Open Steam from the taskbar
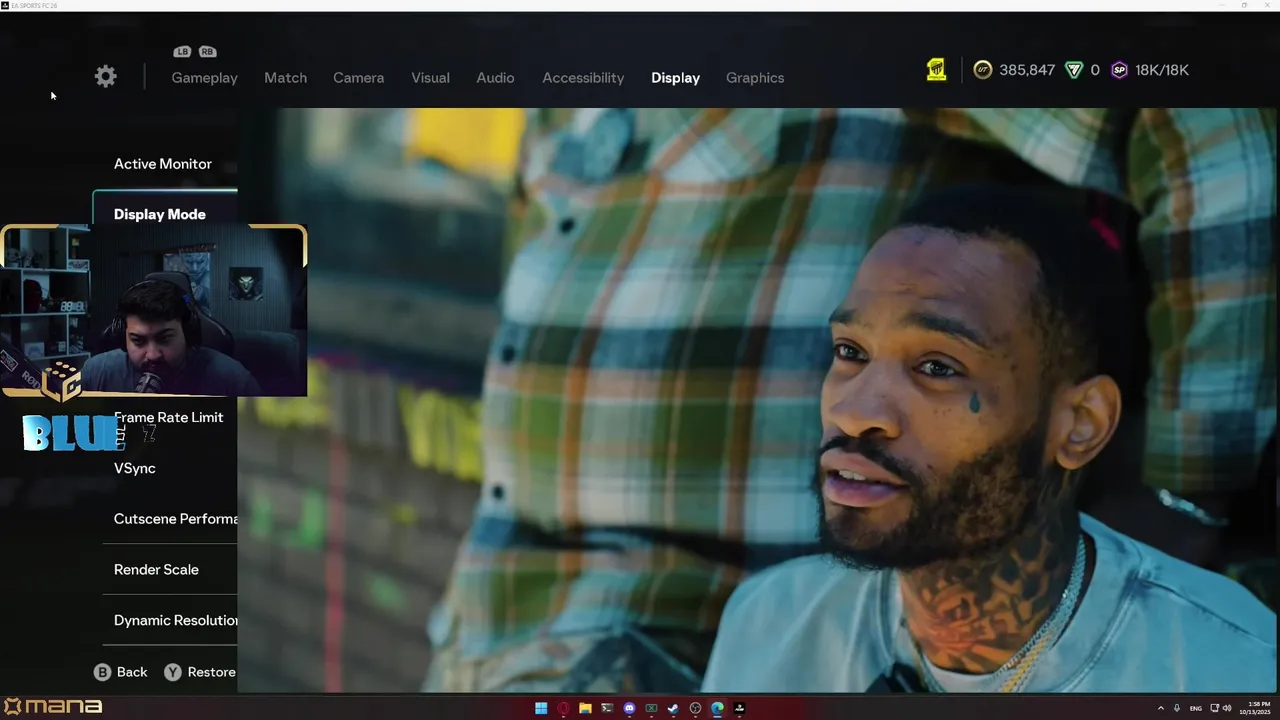The image size is (1280, 720). (x=673, y=708)
